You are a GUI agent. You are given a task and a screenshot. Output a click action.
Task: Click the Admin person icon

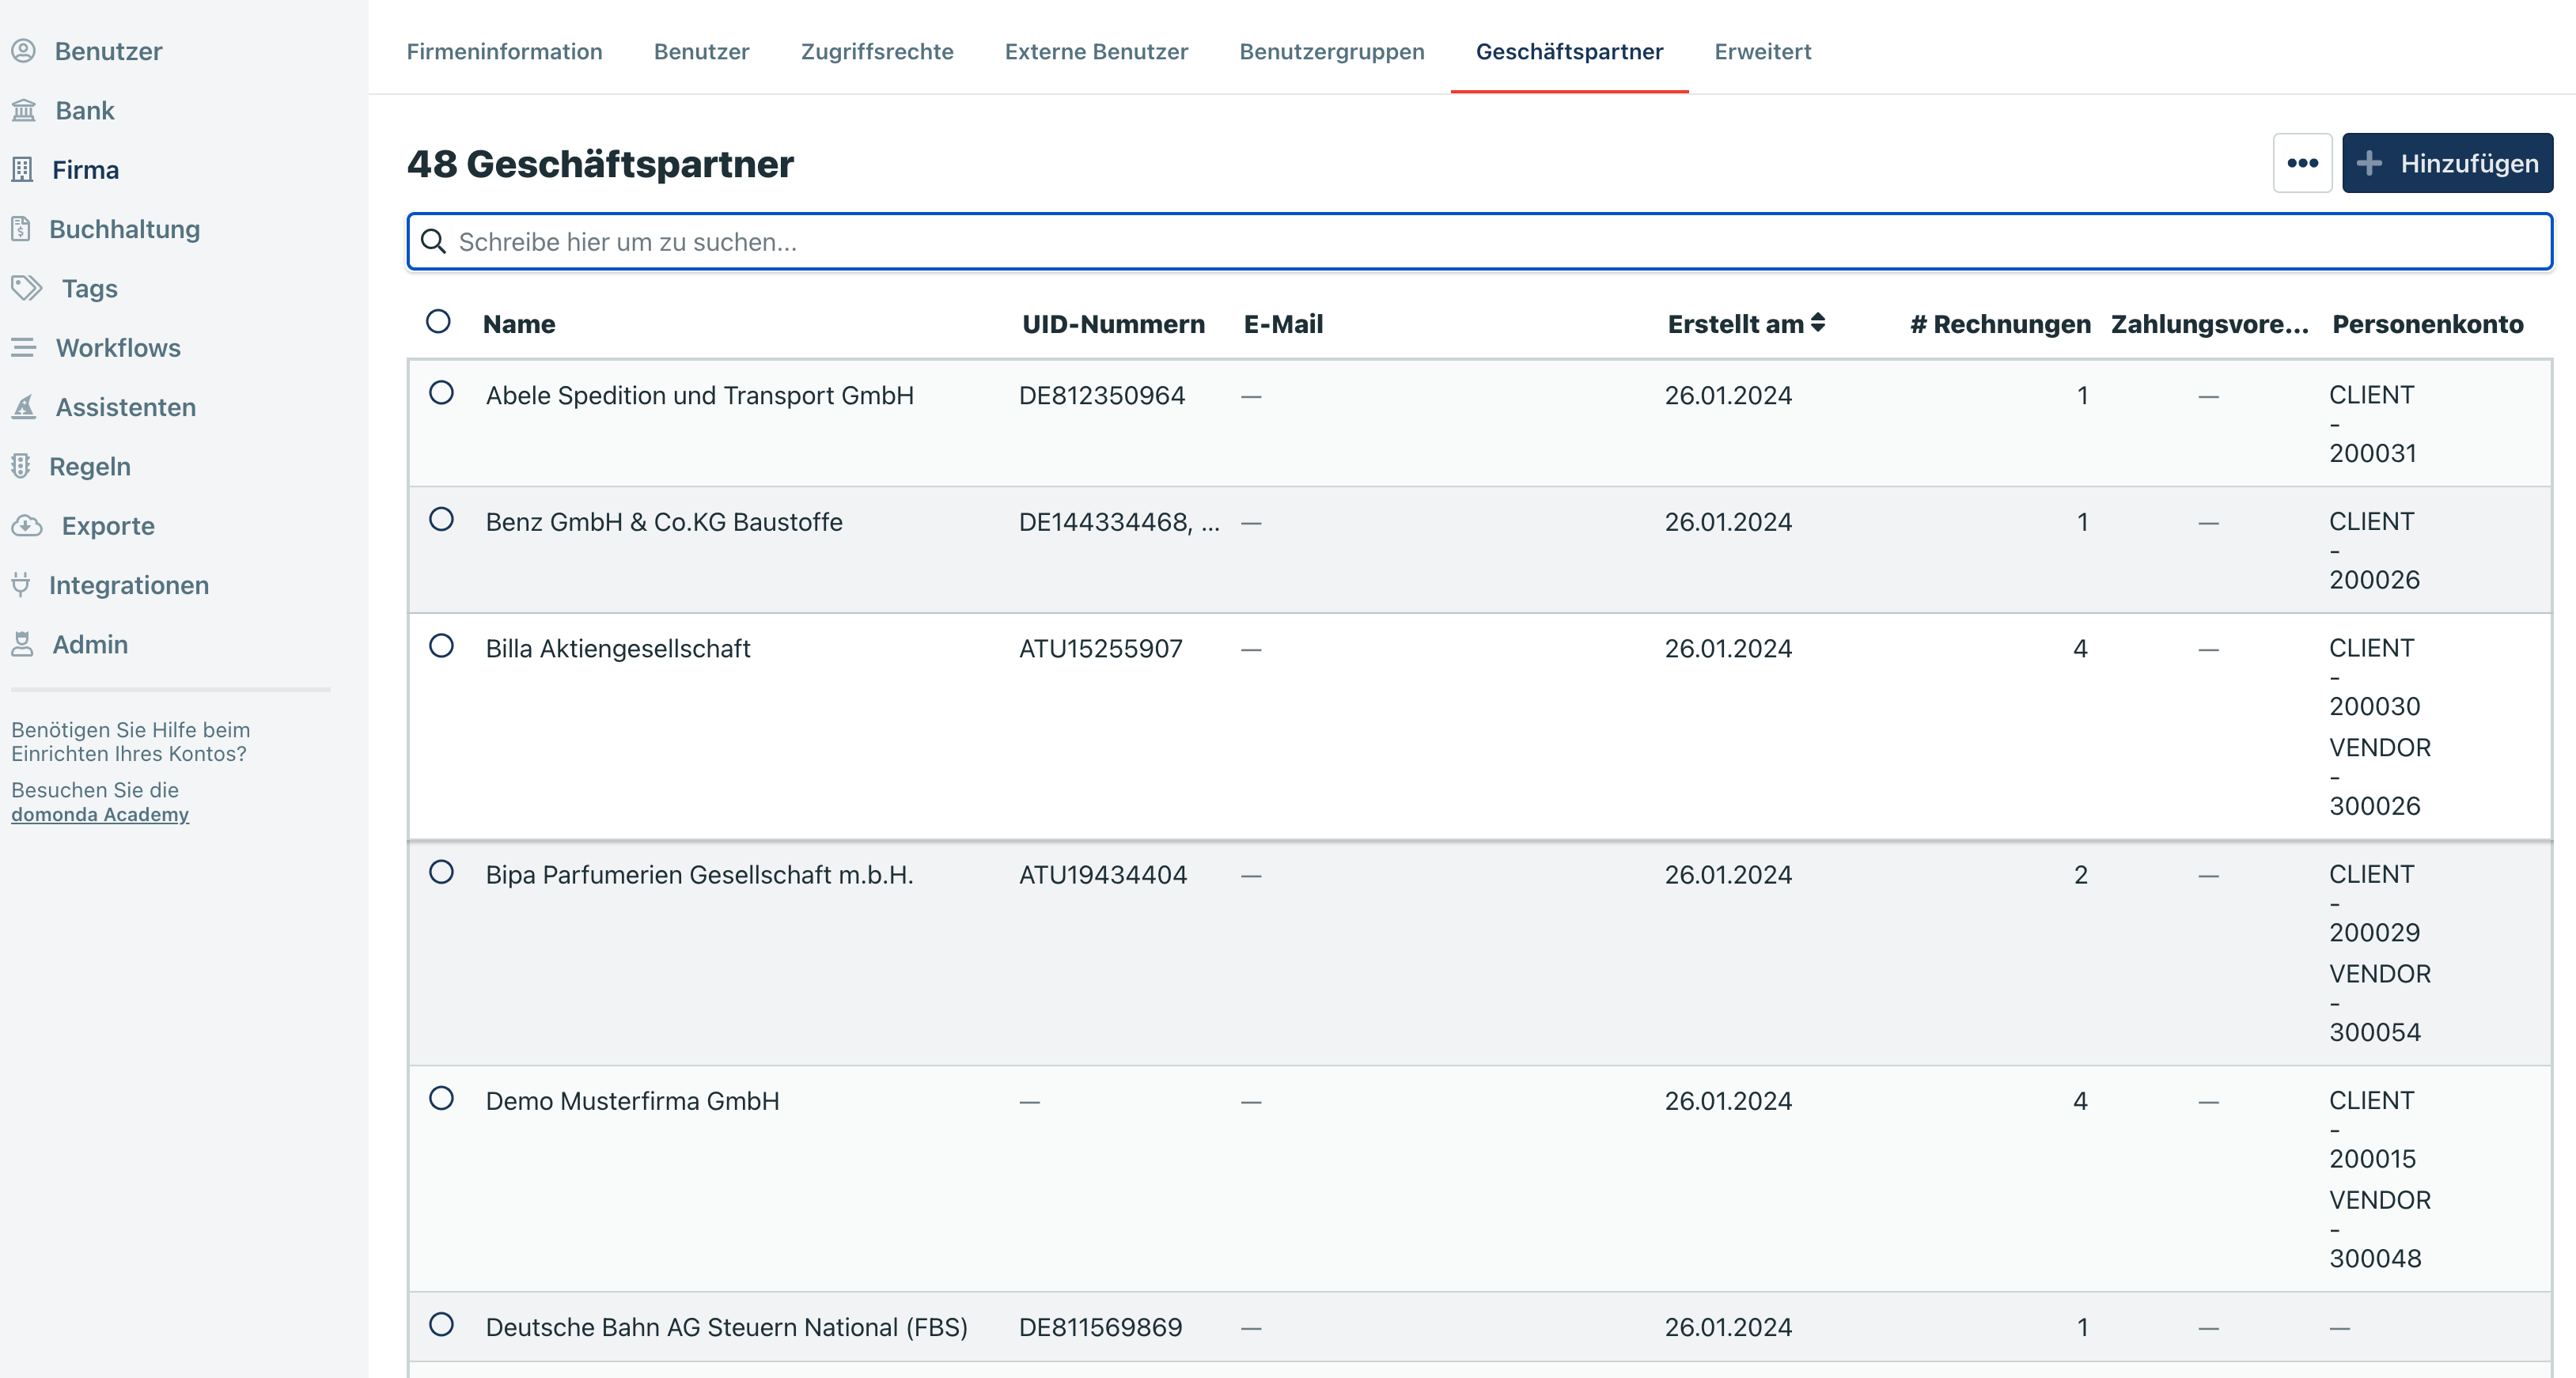point(22,644)
